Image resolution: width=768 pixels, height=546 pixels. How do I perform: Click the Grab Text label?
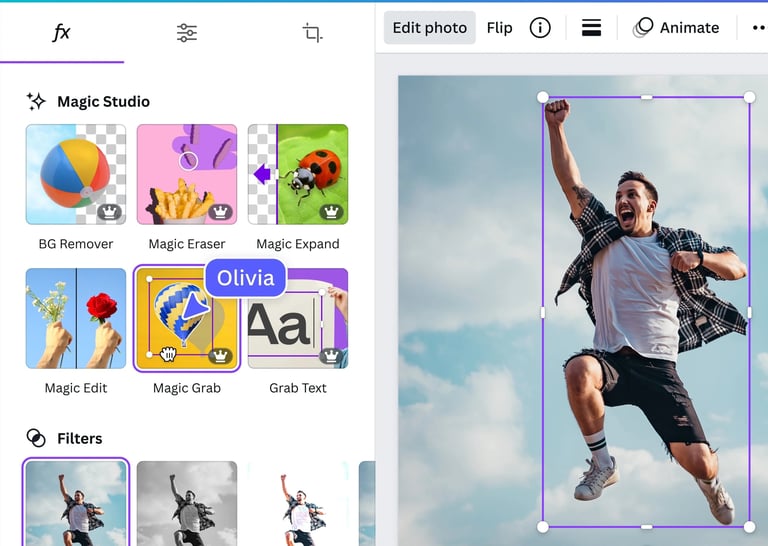click(298, 388)
